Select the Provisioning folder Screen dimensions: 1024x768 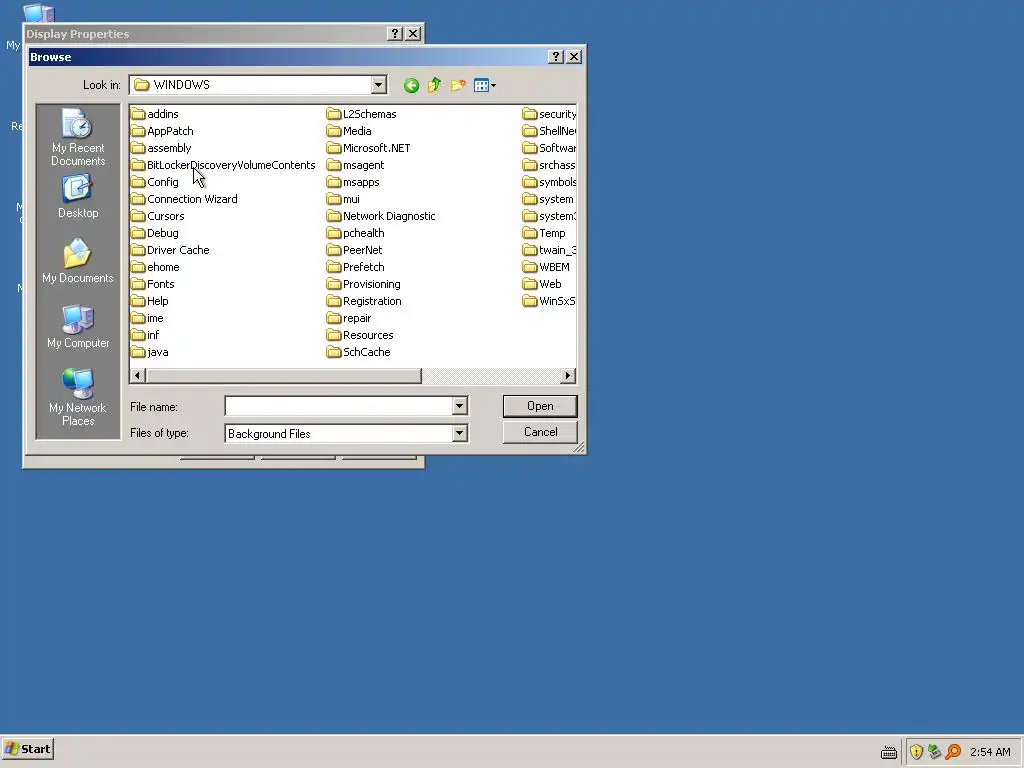(364, 284)
